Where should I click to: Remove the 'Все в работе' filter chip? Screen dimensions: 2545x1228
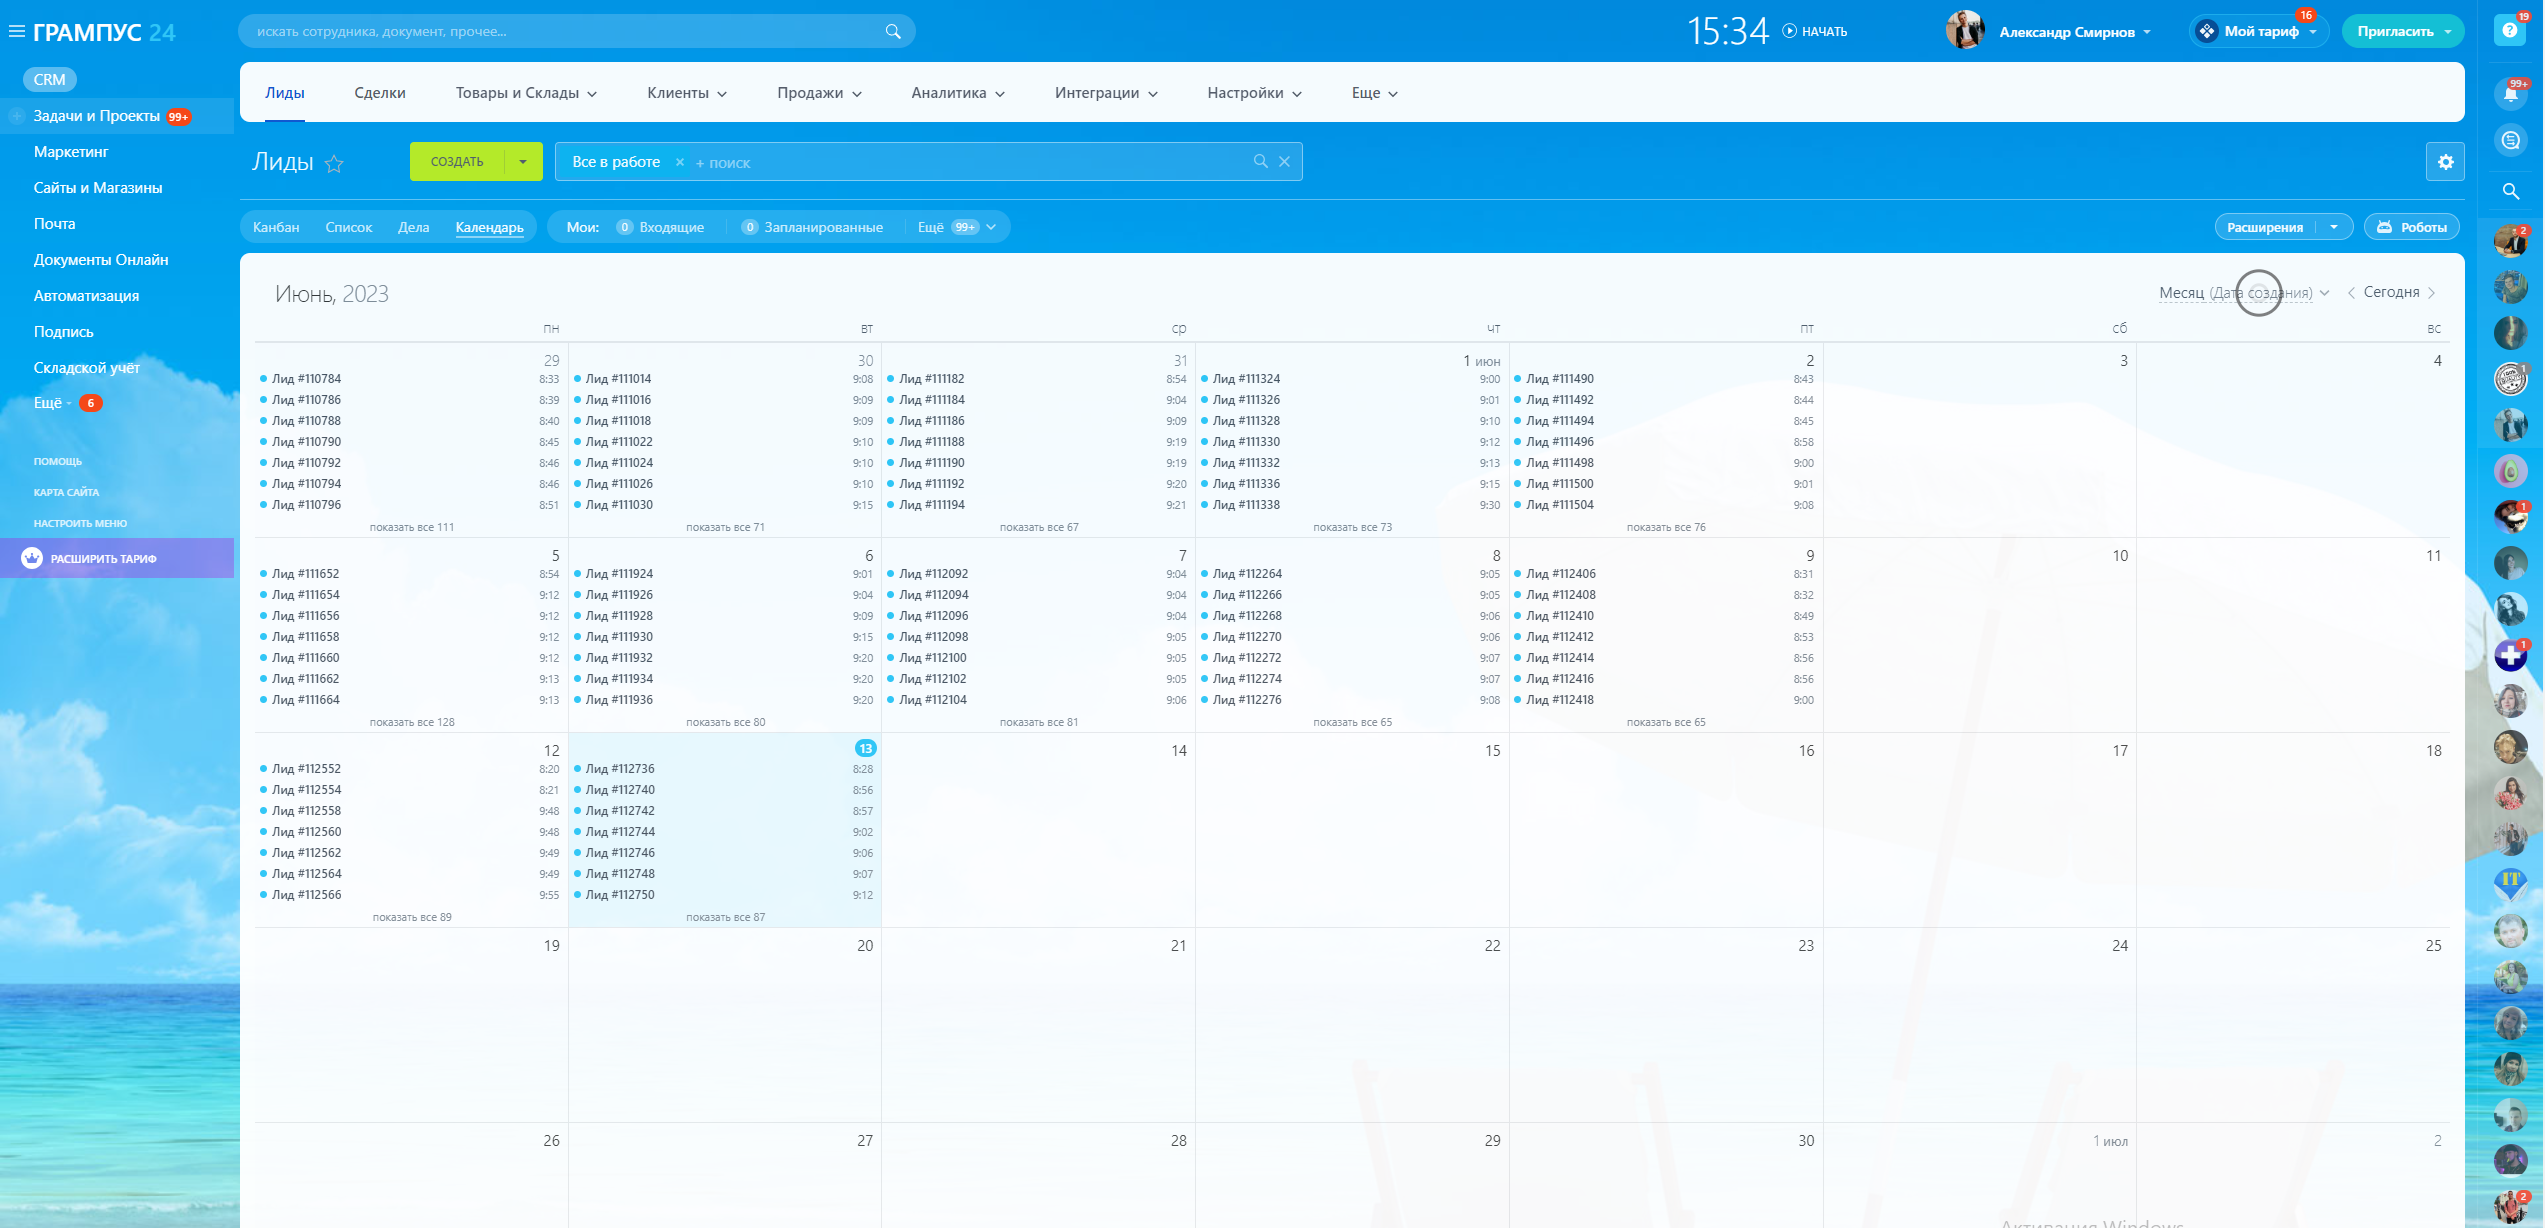click(x=680, y=162)
